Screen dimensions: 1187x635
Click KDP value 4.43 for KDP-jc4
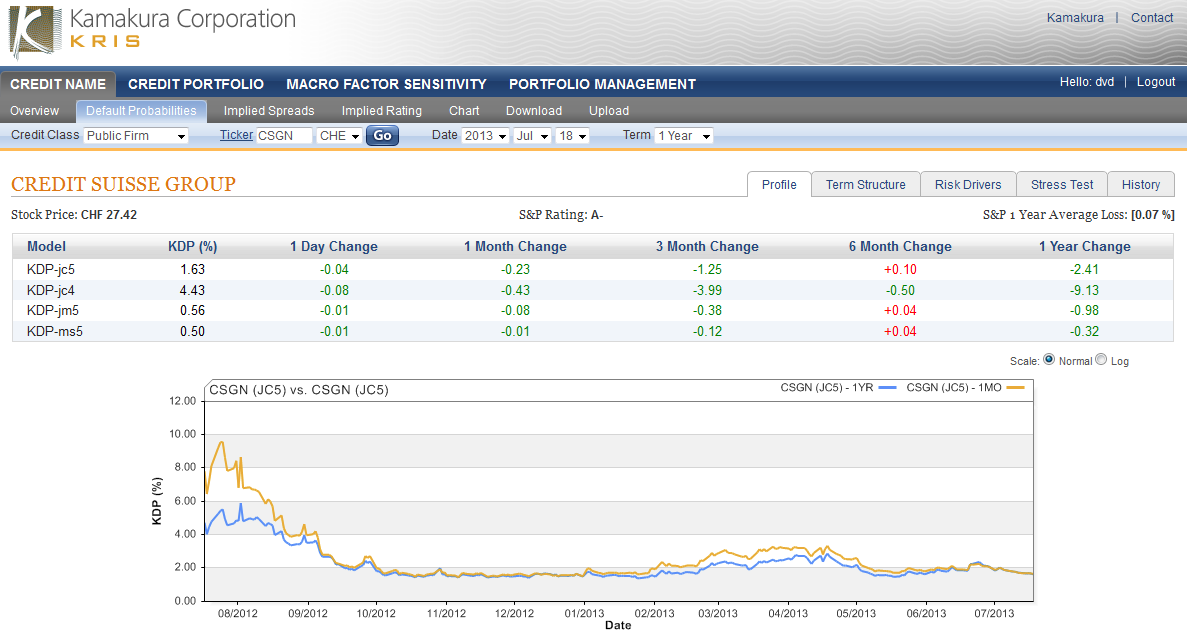[x=192, y=290]
